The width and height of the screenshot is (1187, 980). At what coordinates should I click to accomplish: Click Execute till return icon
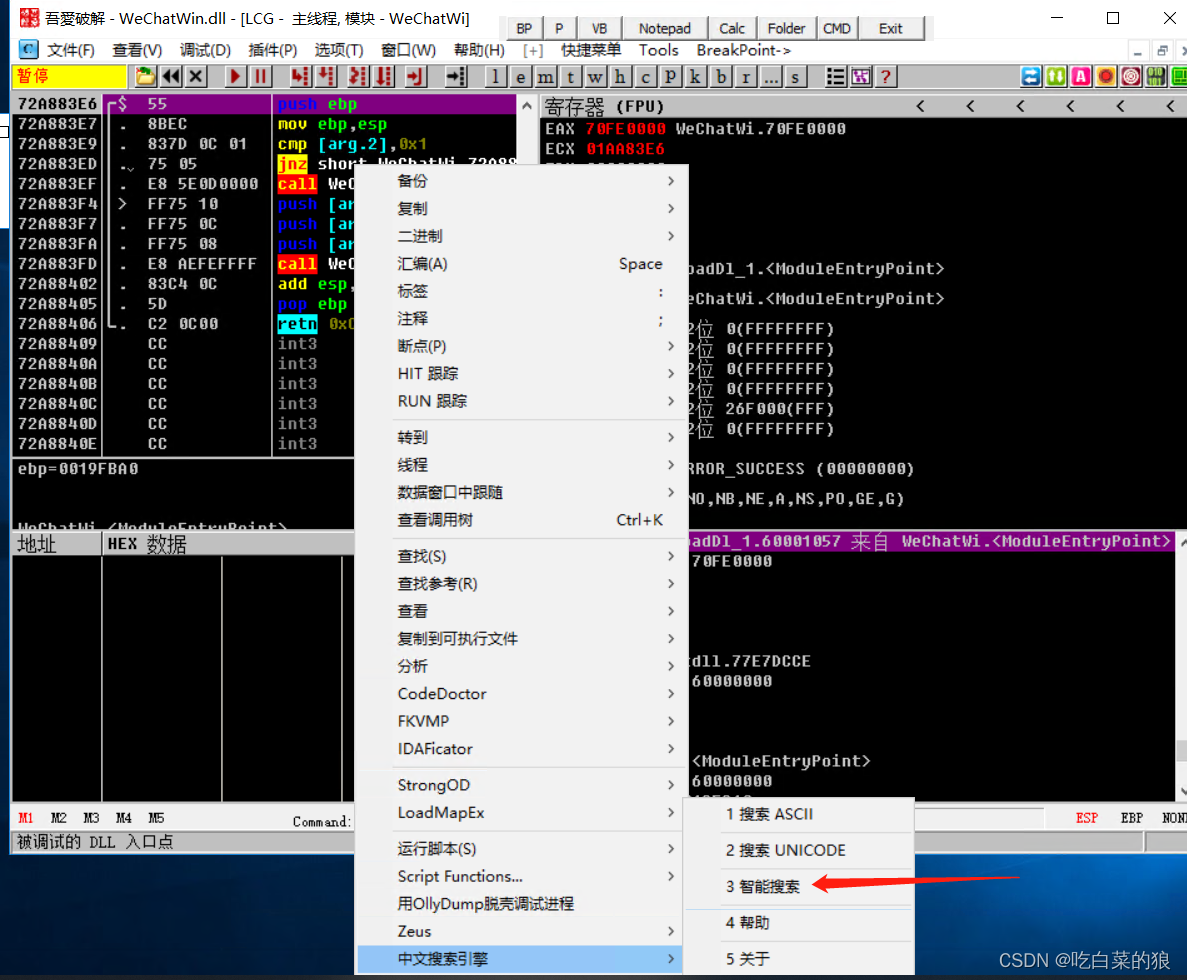click(416, 76)
